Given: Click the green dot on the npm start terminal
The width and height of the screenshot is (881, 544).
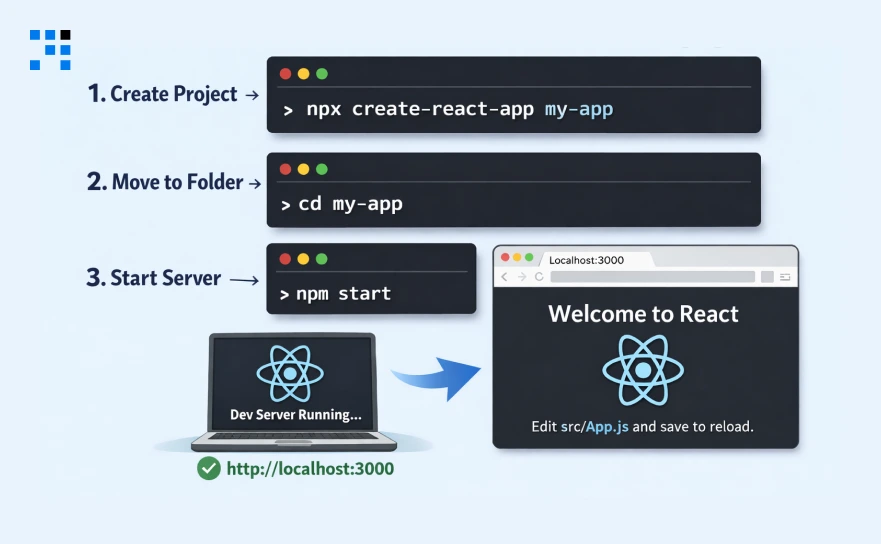Looking at the screenshot, I should pos(322,259).
